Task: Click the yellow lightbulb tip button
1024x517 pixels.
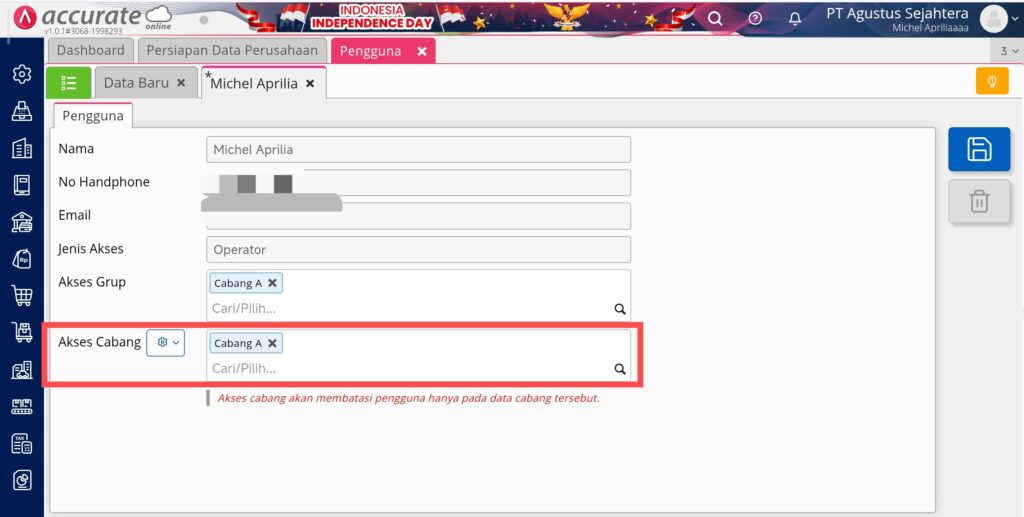Action: [x=992, y=81]
